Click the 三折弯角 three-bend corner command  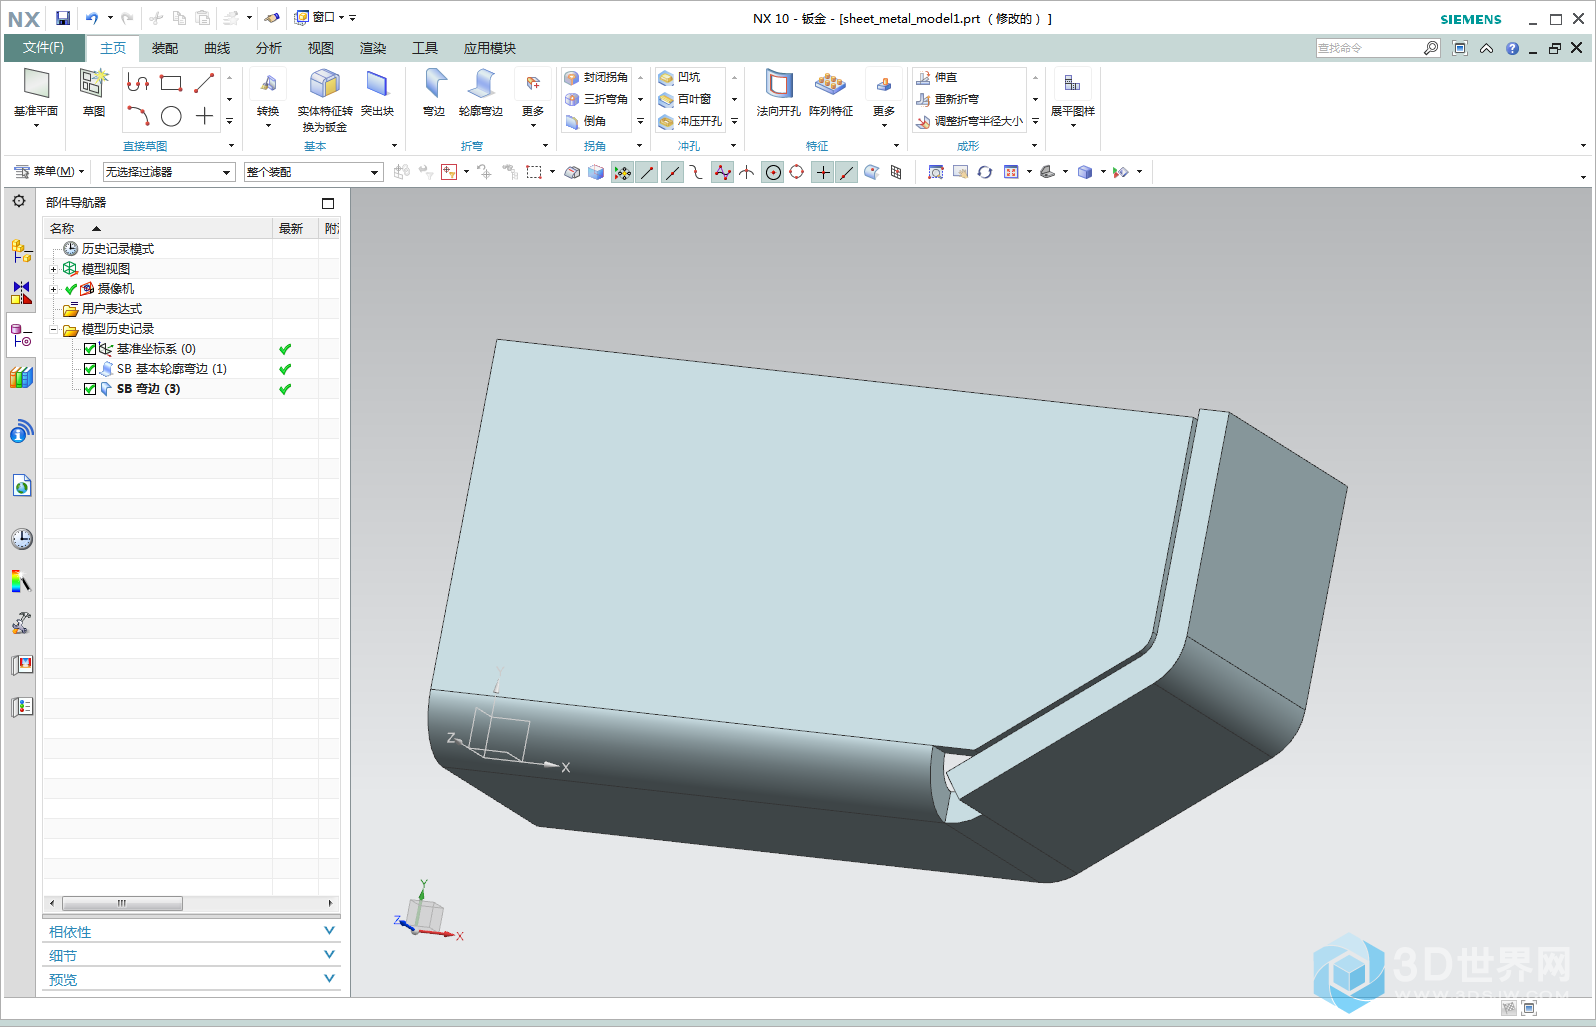(597, 99)
